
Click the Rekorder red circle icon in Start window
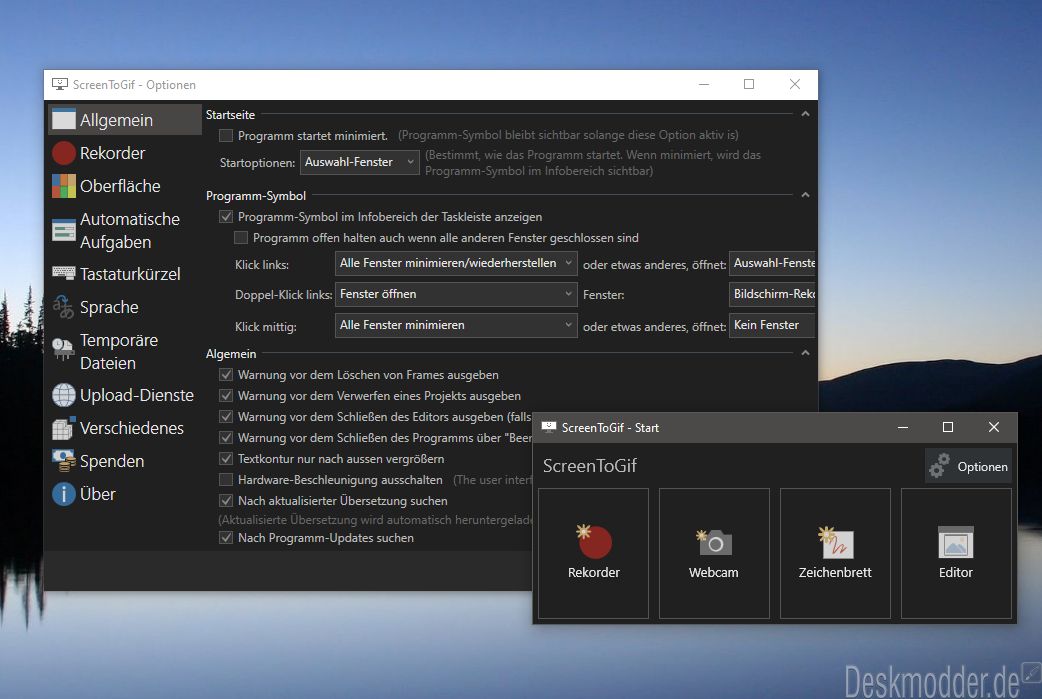(x=593, y=542)
